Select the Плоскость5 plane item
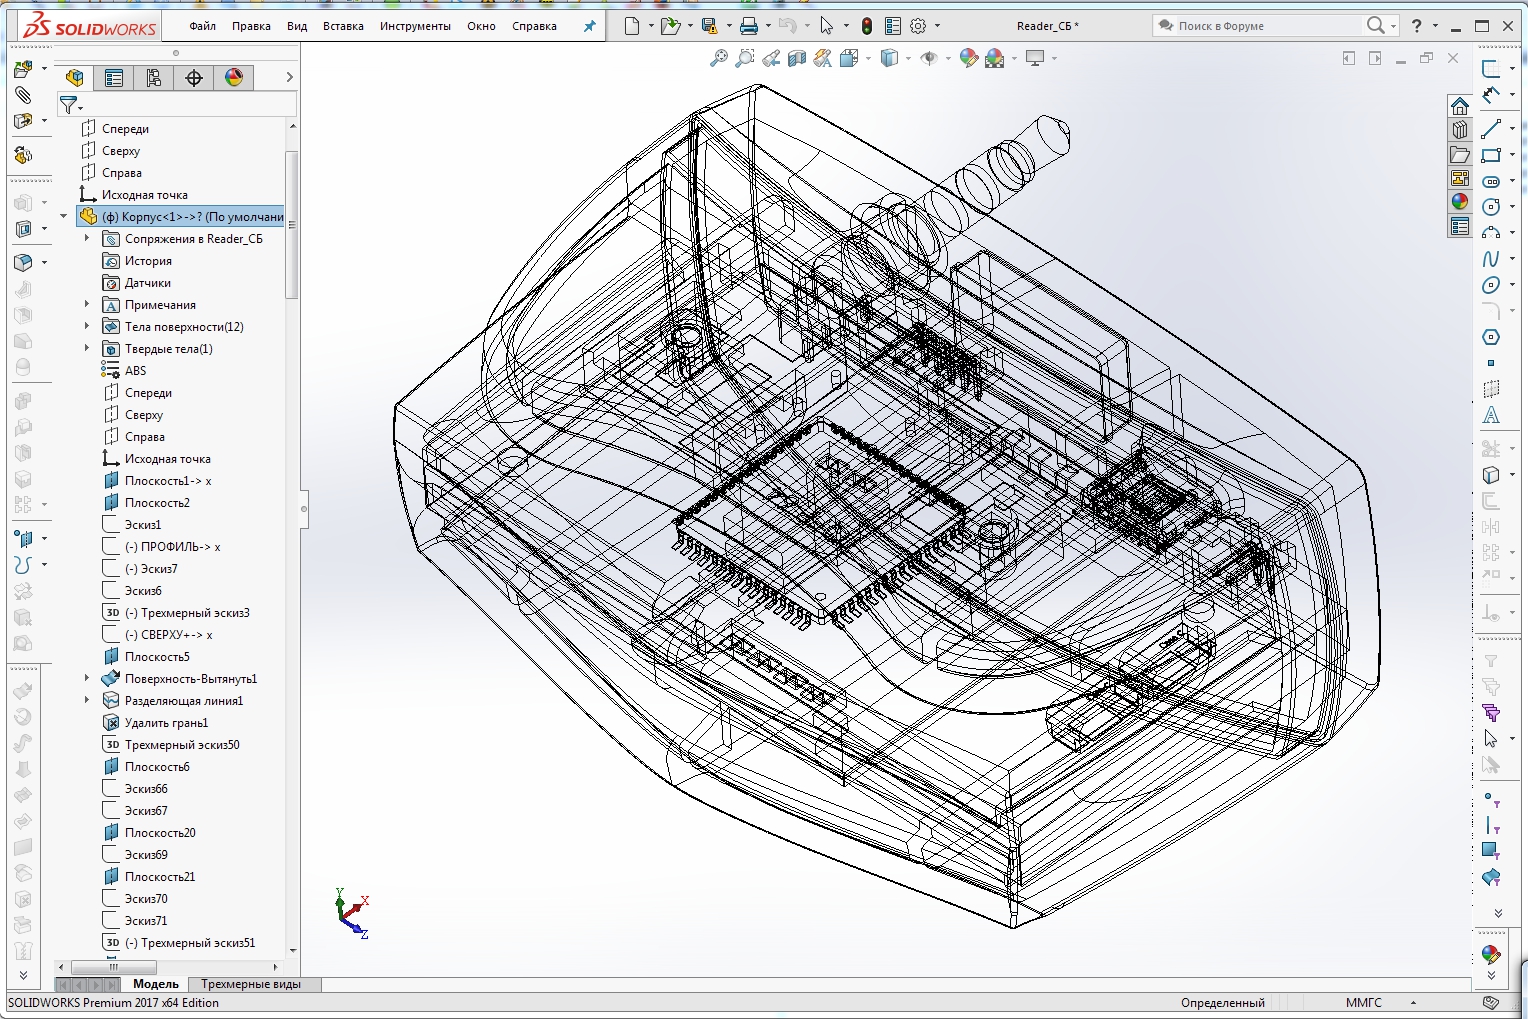The image size is (1528, 1019). 157,656
